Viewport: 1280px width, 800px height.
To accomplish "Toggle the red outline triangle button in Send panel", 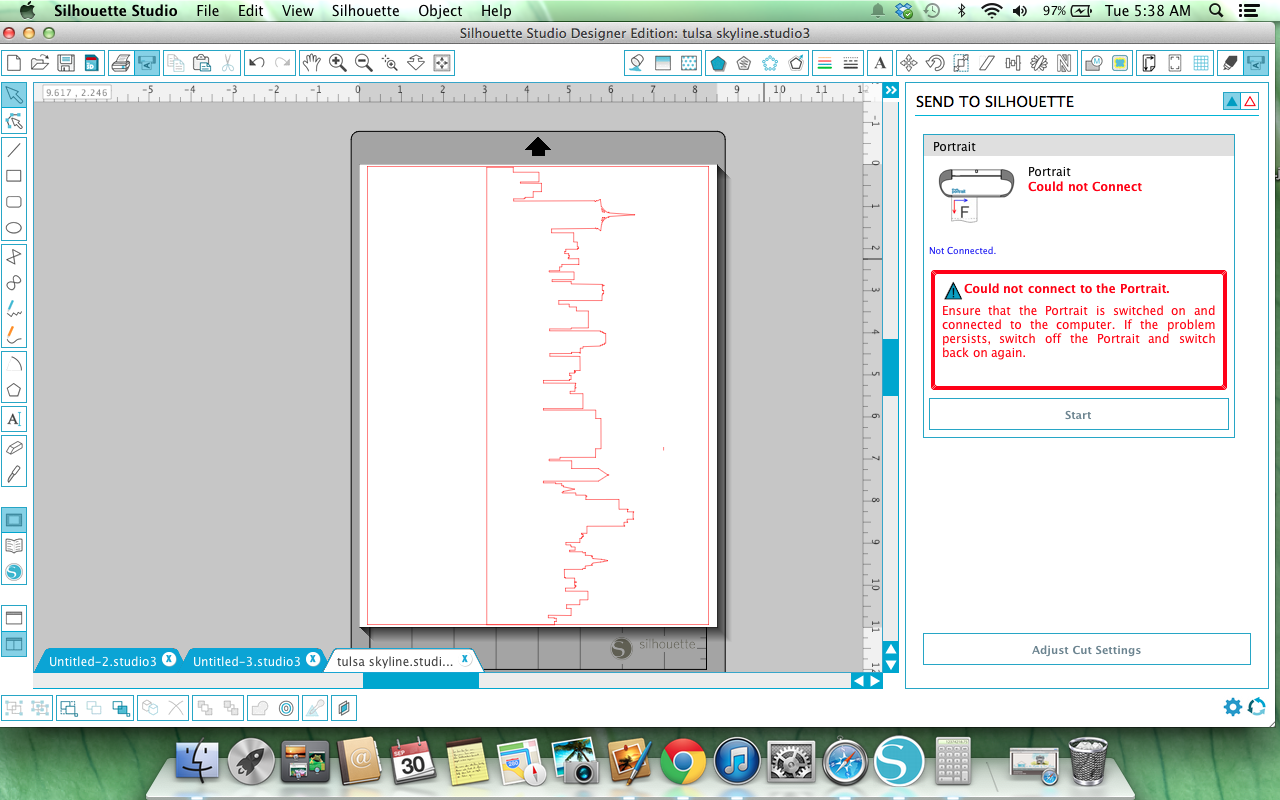I will click(x=1250, y=101).
